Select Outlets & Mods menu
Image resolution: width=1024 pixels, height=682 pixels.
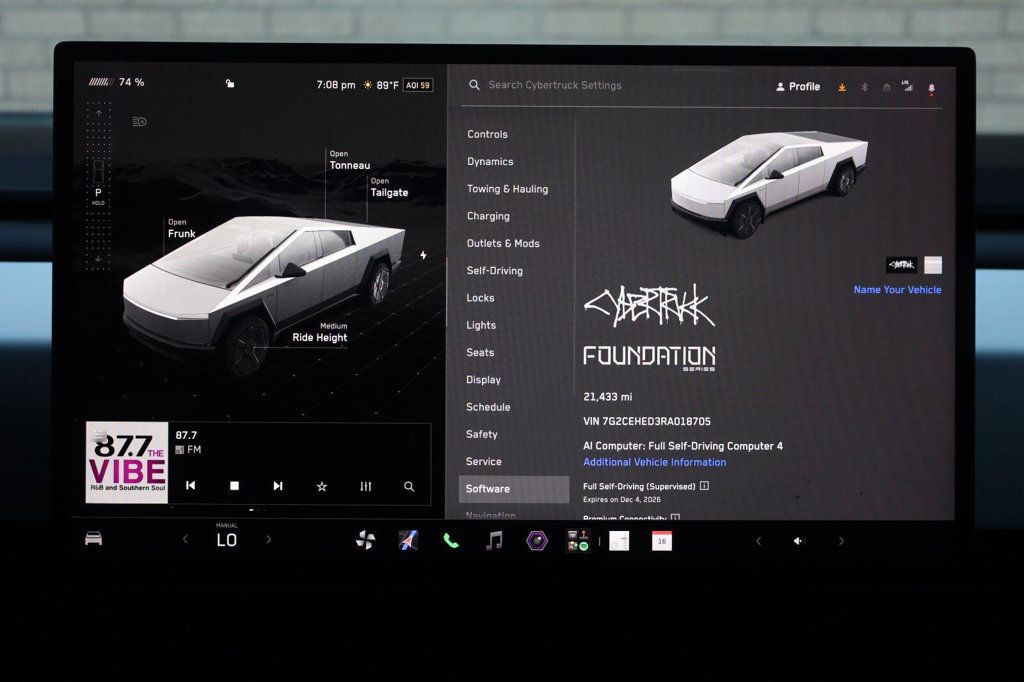click(503, 243)
